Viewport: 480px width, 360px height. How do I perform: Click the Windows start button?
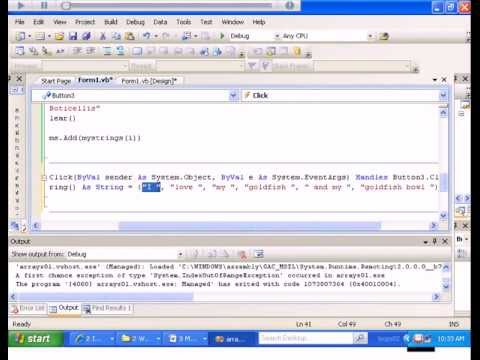click(36, 339)
